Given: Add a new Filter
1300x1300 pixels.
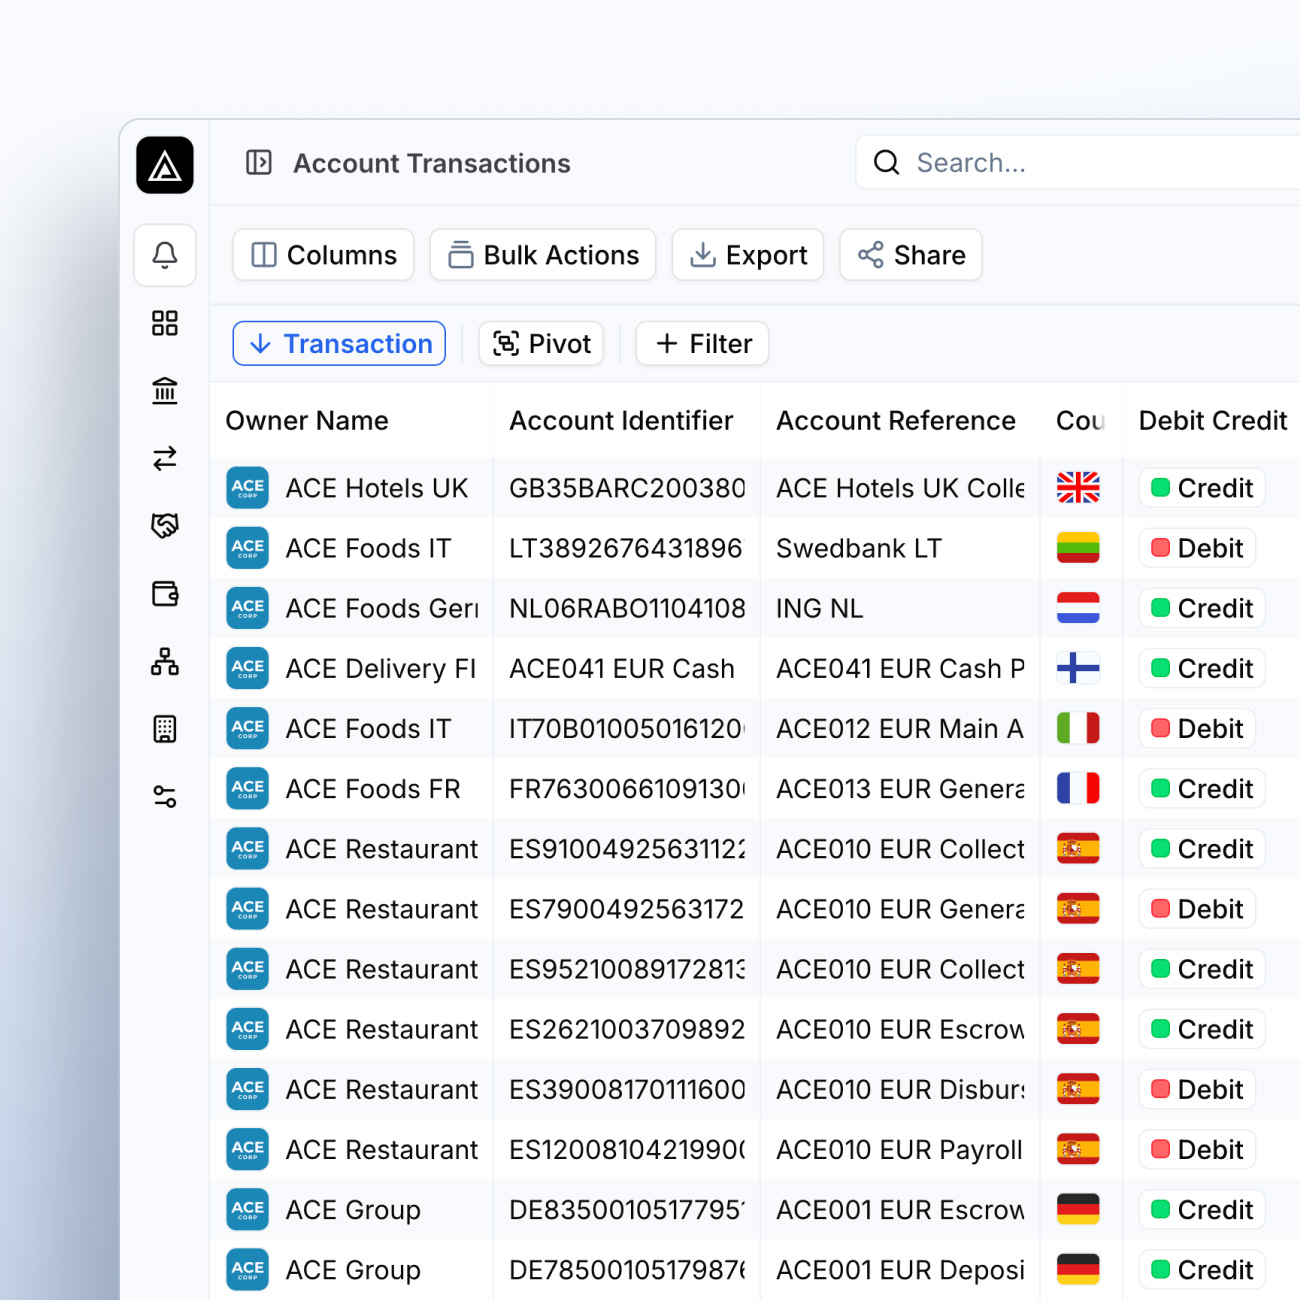Looking at the screenshot, I should [x=702, y=344].
